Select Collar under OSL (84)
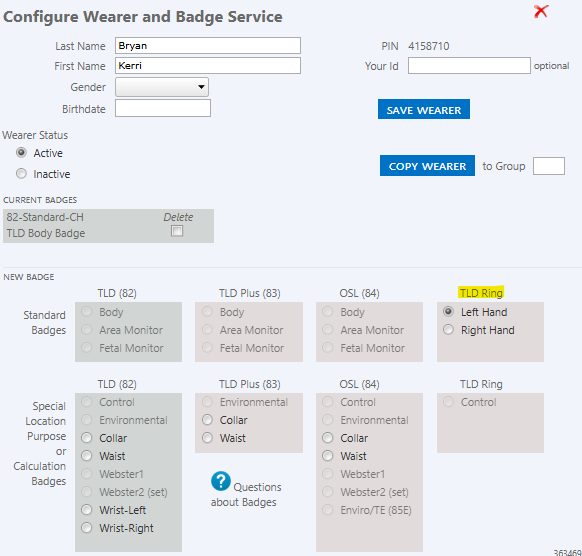The height and width of the screenshot is (556, 582). tap(328, 438)
